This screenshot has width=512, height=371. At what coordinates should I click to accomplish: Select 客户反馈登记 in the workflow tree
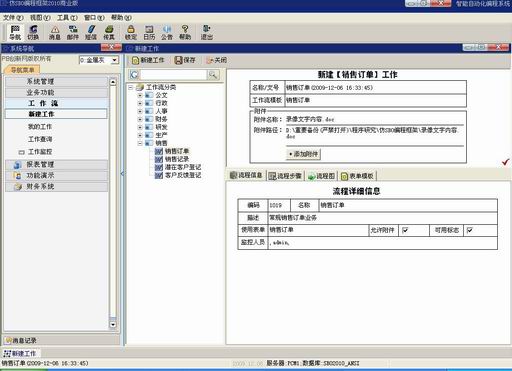pos(183,175)
